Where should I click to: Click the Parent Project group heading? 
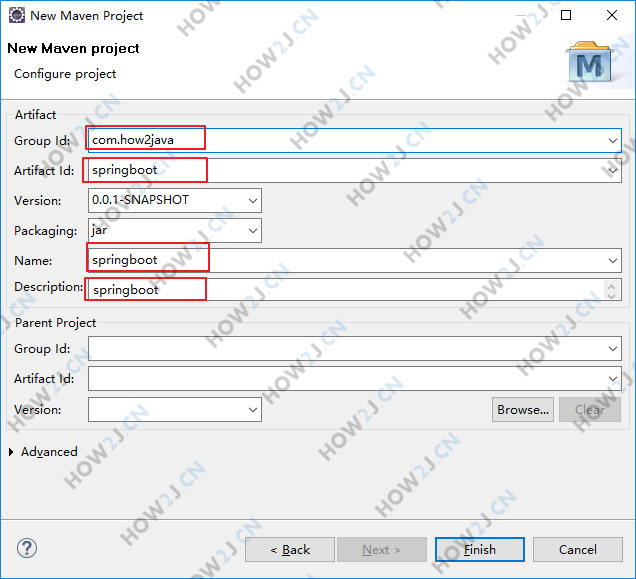tap(55, 323)
